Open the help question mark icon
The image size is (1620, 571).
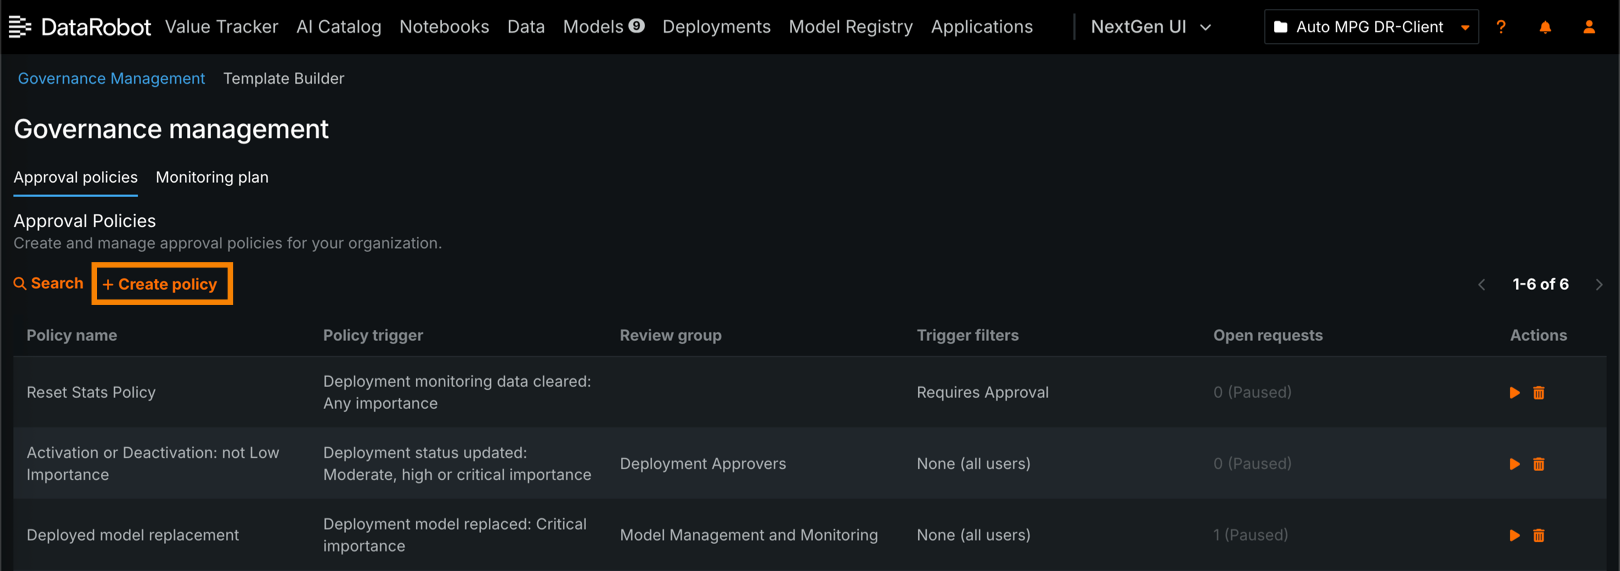point(1501,27)
